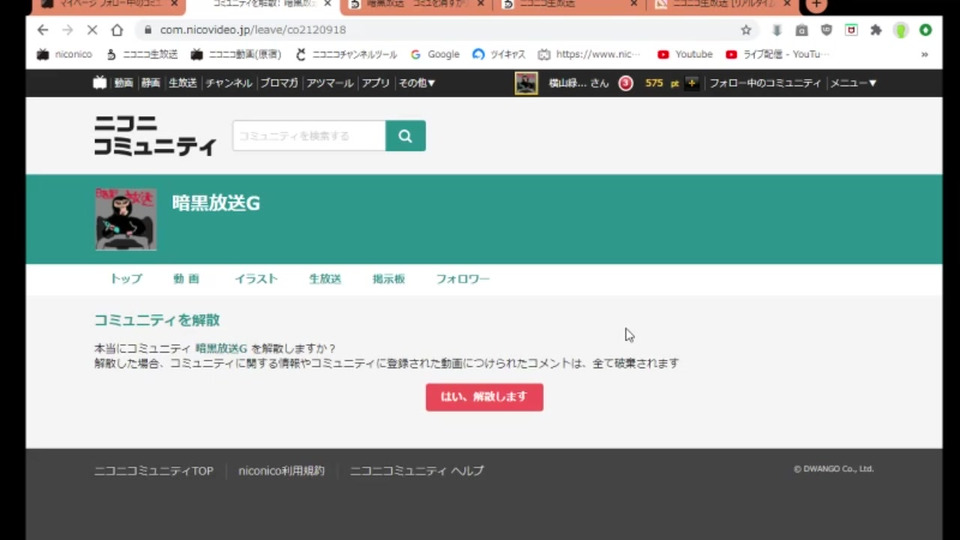Select アツマール in the navigation bar
Screen dimensions: 960x540
(x=330, y=83)
